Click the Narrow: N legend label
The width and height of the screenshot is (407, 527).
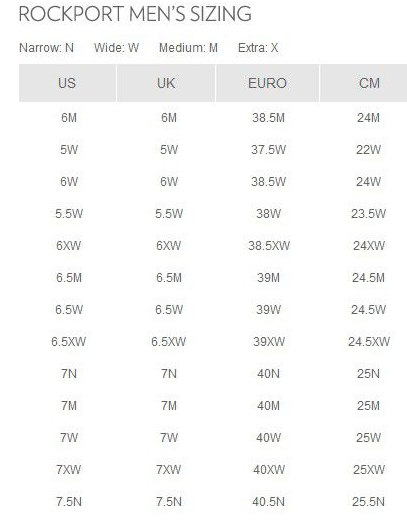(46, 48)
